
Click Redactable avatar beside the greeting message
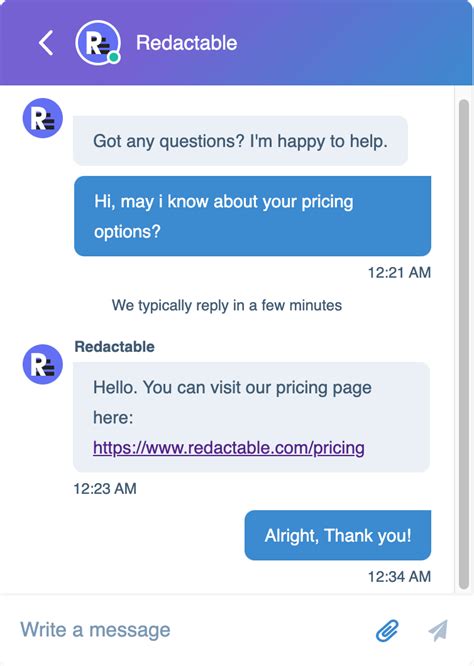[42, 118]
